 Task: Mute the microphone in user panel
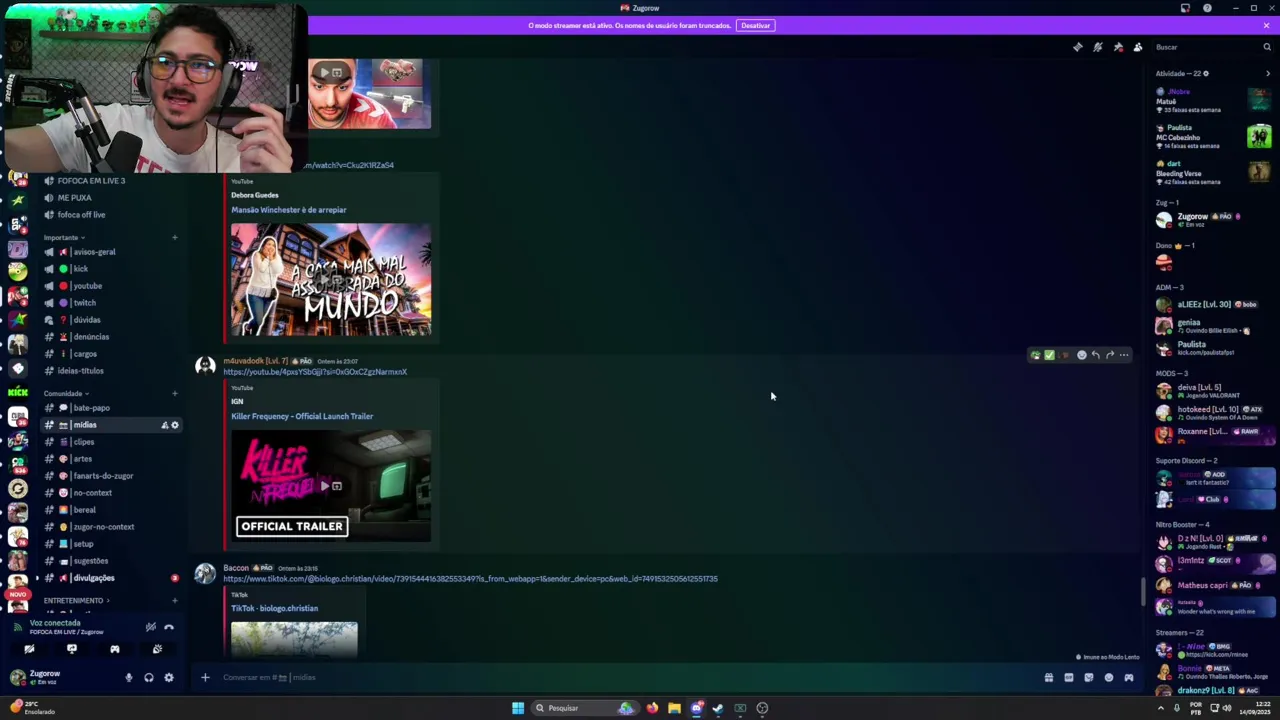pyautogui.click(x=128, y=678)
